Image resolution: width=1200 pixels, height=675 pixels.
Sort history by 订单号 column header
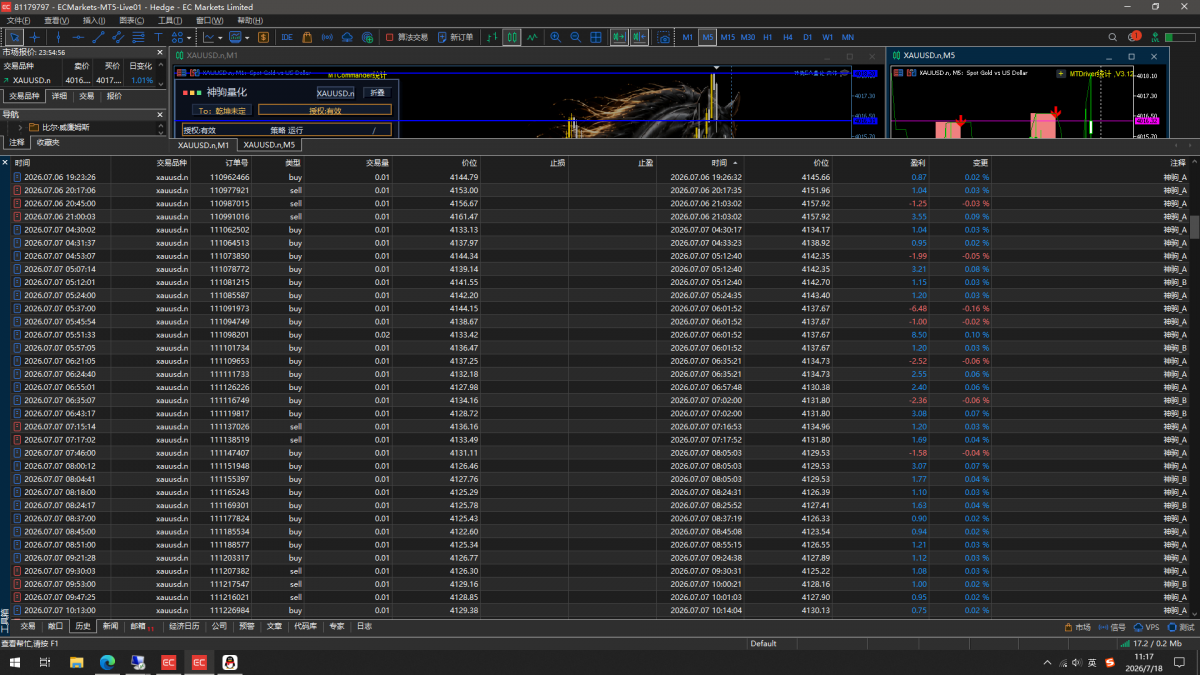pos(237,162)
